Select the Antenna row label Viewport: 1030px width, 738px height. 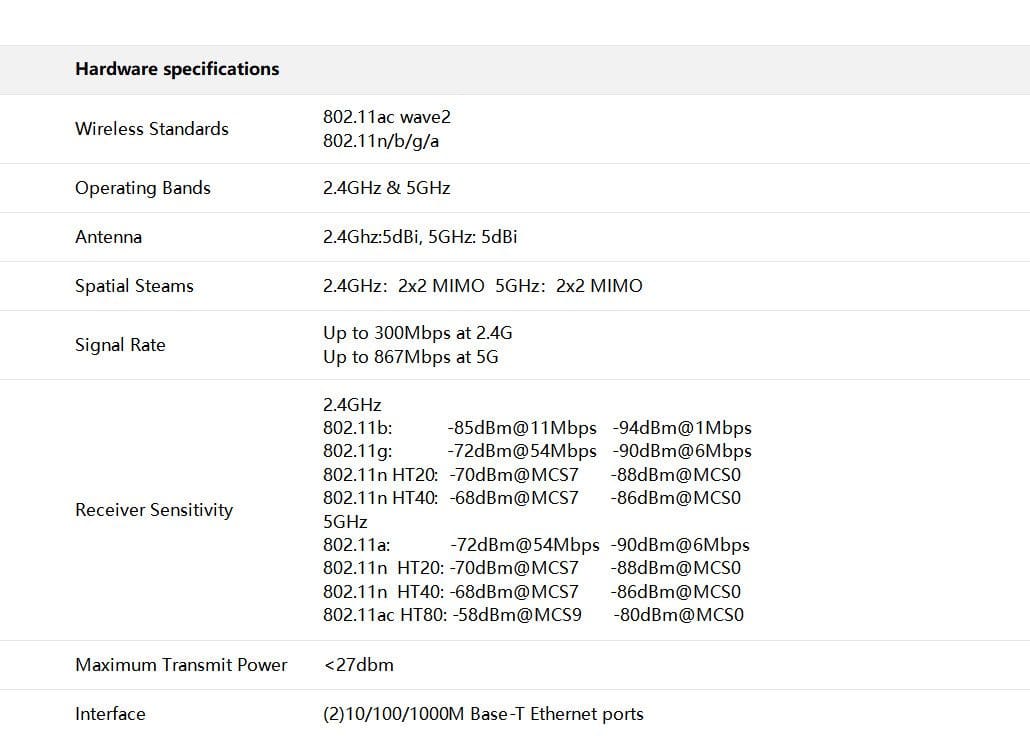(x=108, y=237)
